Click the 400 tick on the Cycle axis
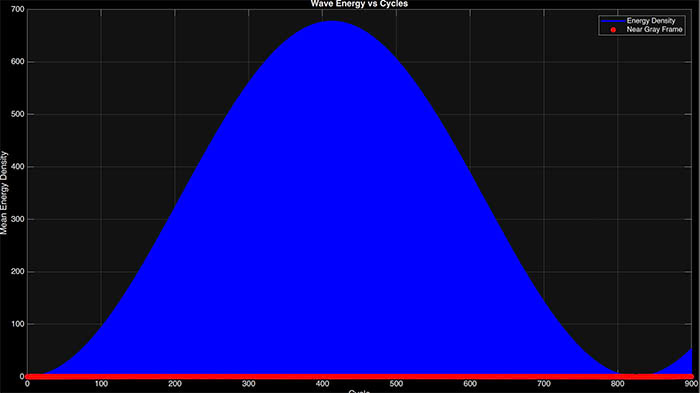 pos(322,384)
